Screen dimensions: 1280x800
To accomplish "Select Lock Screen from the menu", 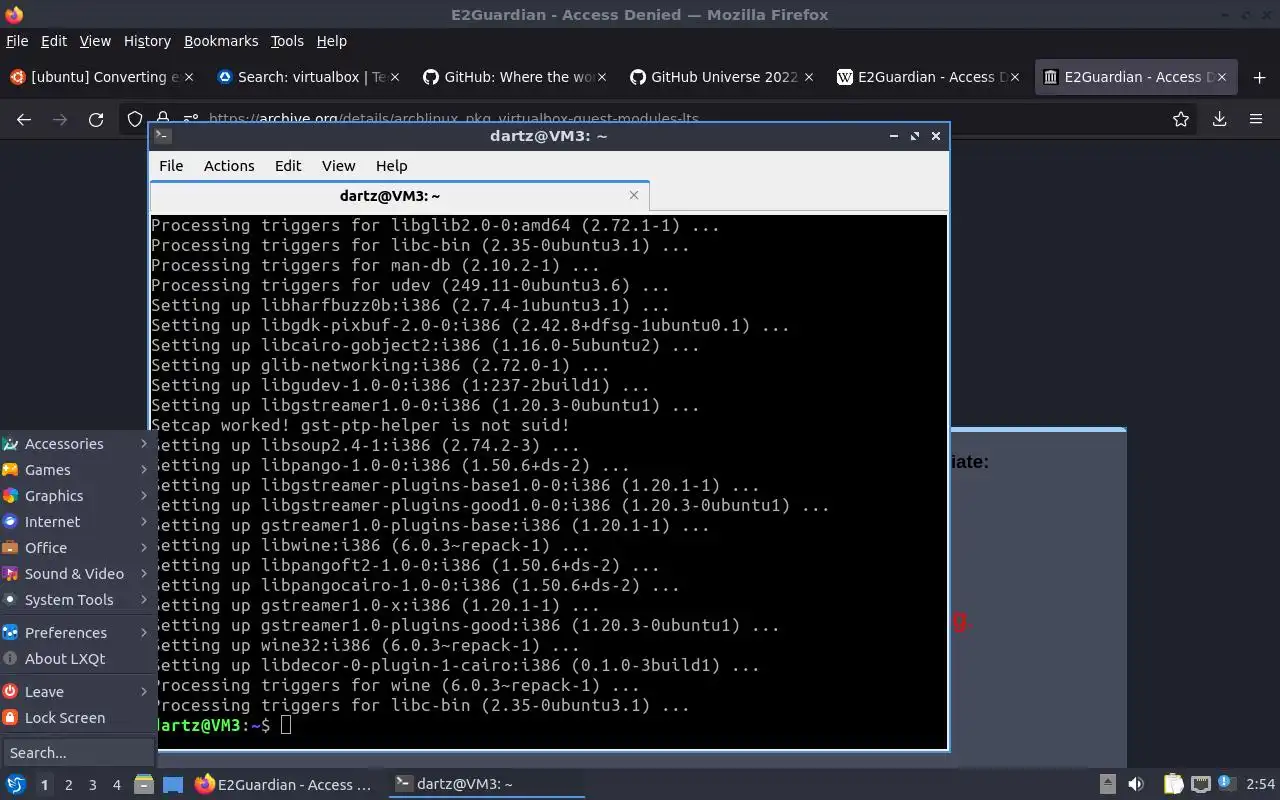I will [x=76, y=718].
